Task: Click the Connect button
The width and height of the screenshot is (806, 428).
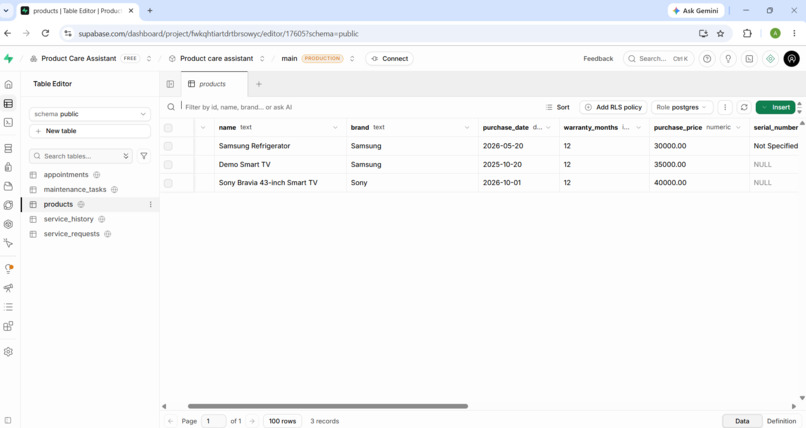Action: click(x=390, y=59)
